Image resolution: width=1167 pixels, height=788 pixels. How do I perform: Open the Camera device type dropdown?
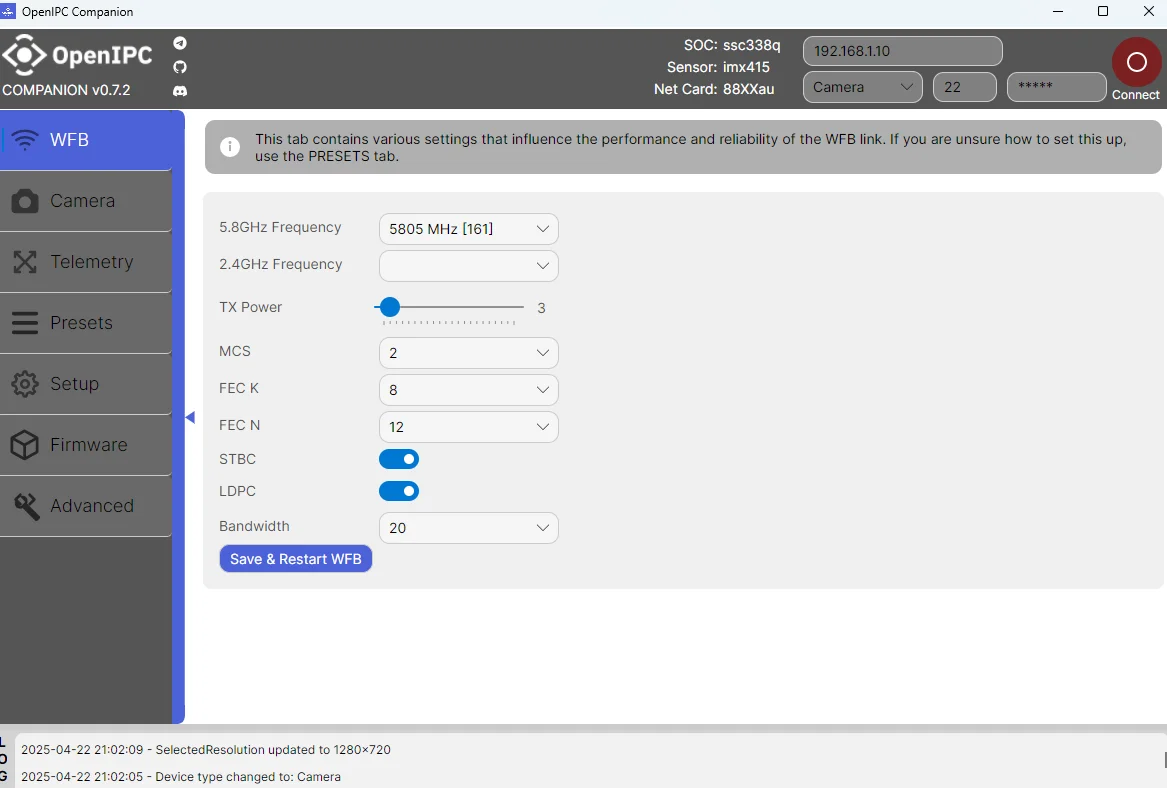point(863,87)
